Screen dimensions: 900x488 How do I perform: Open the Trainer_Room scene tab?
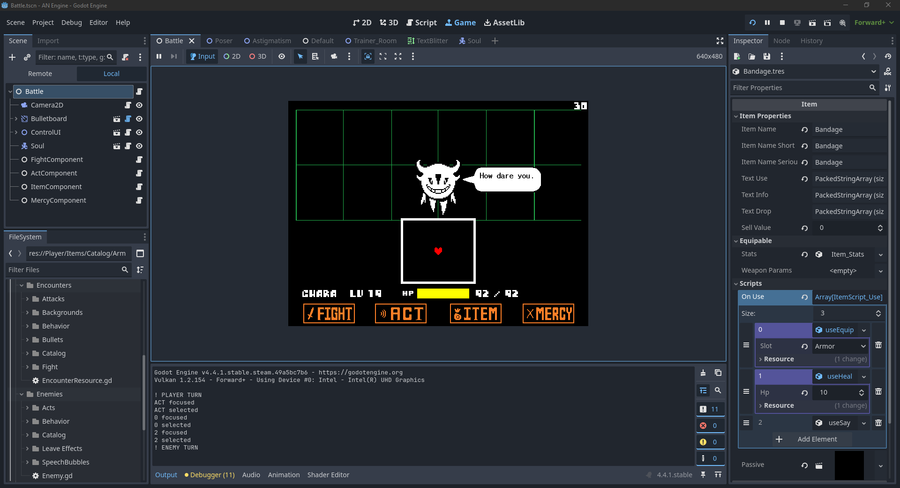pyautogui.click(x=371, y=41)
